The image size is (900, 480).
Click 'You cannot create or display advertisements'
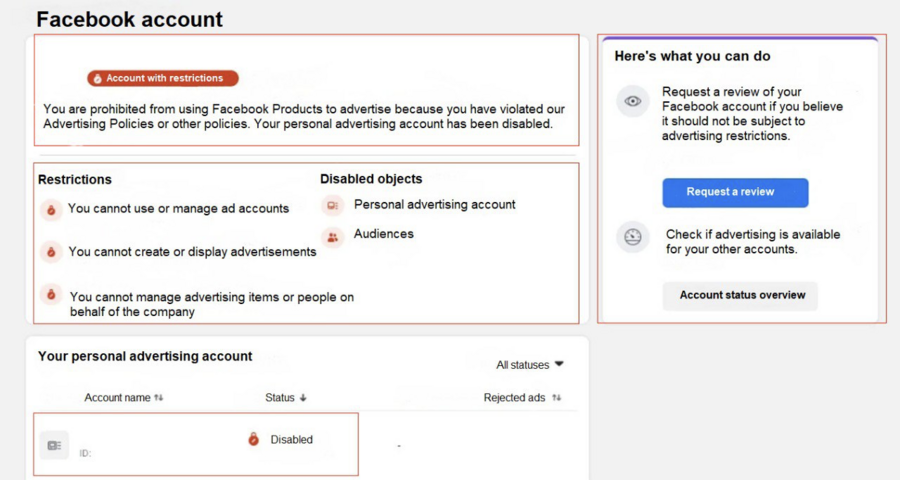coord(192,251)
